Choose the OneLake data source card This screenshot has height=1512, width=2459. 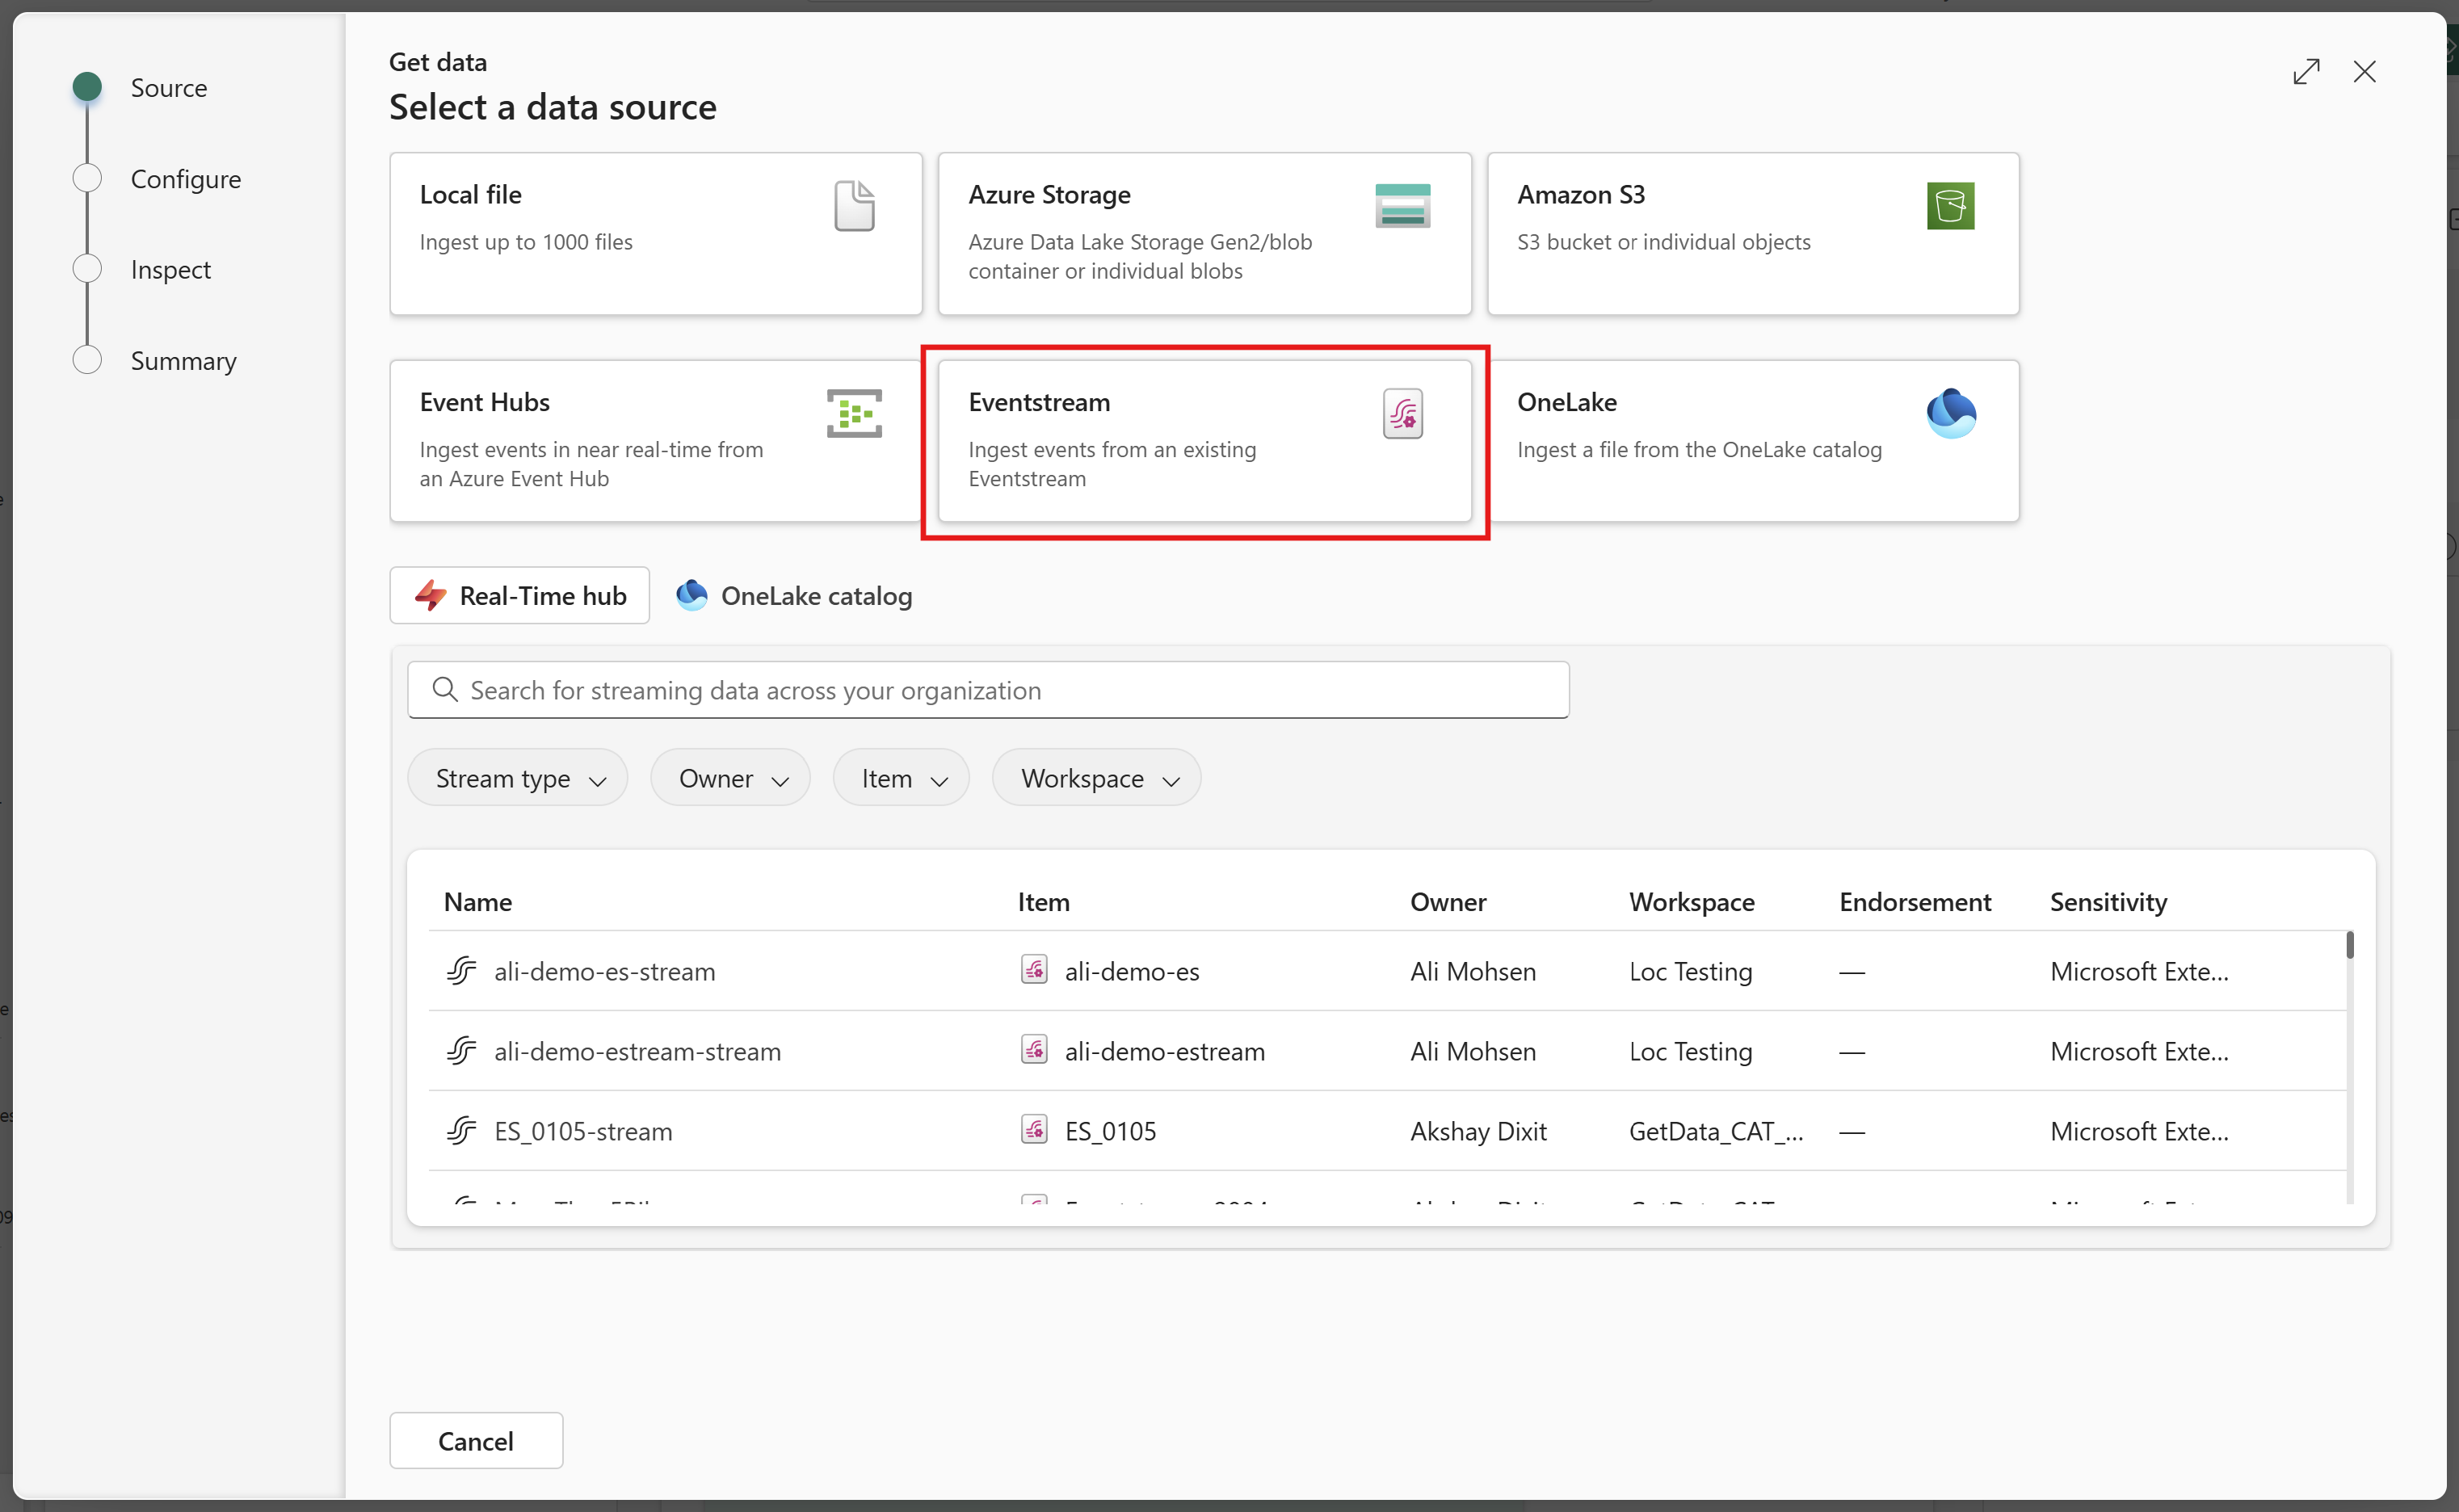1752,441
